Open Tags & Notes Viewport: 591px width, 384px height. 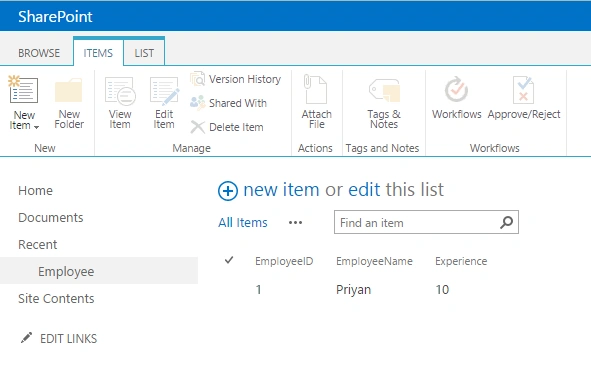tap(384, 104)
